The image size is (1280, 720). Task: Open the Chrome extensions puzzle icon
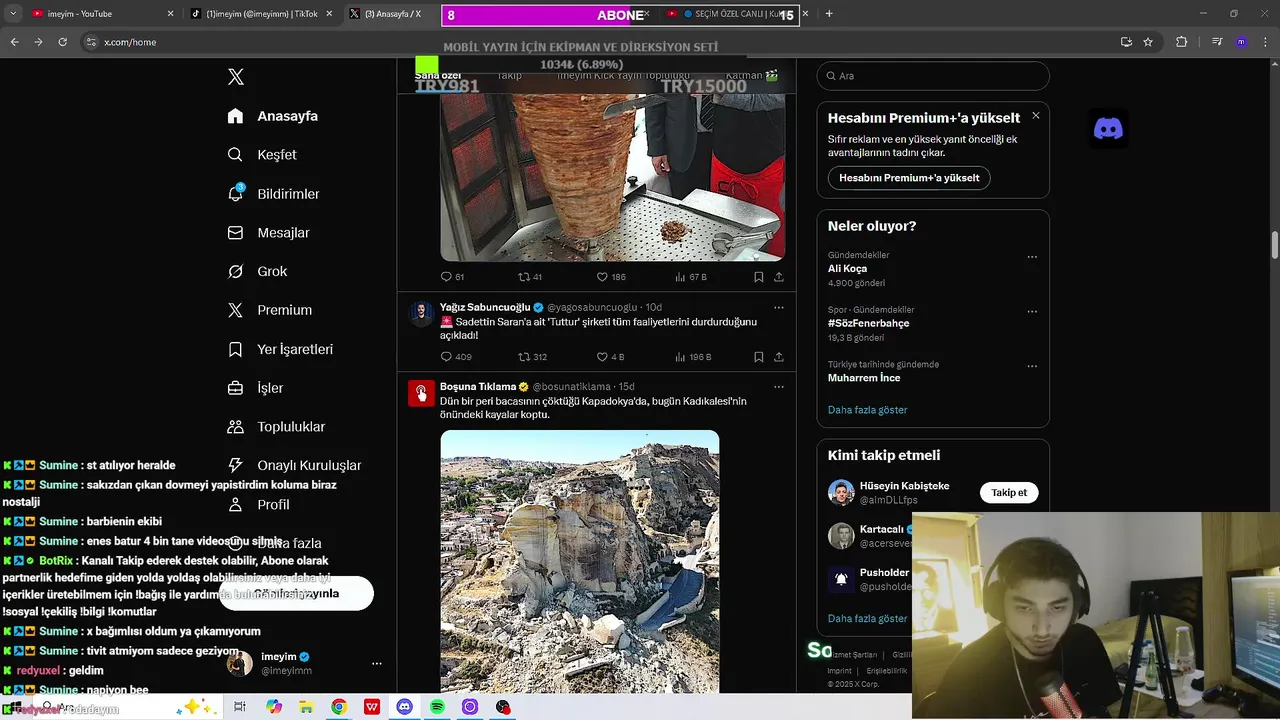(x=1181, y=42)
